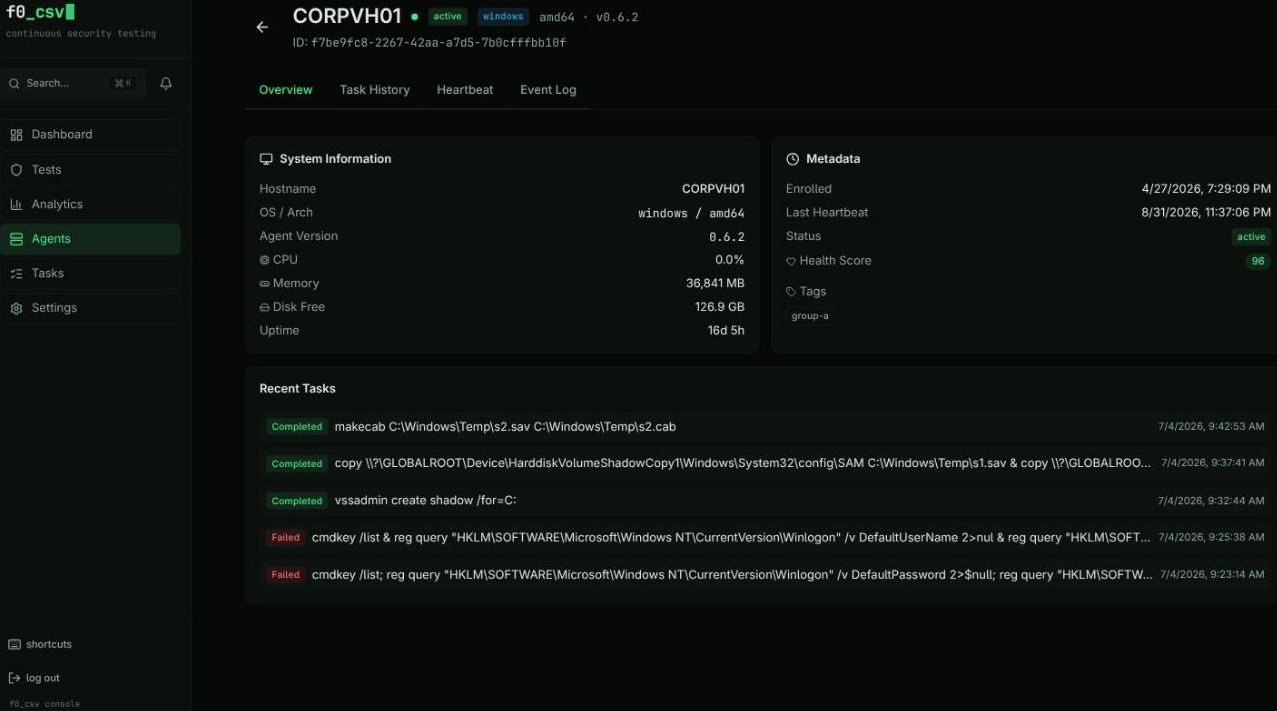Click the shortcuts keyboard icon

14,644
